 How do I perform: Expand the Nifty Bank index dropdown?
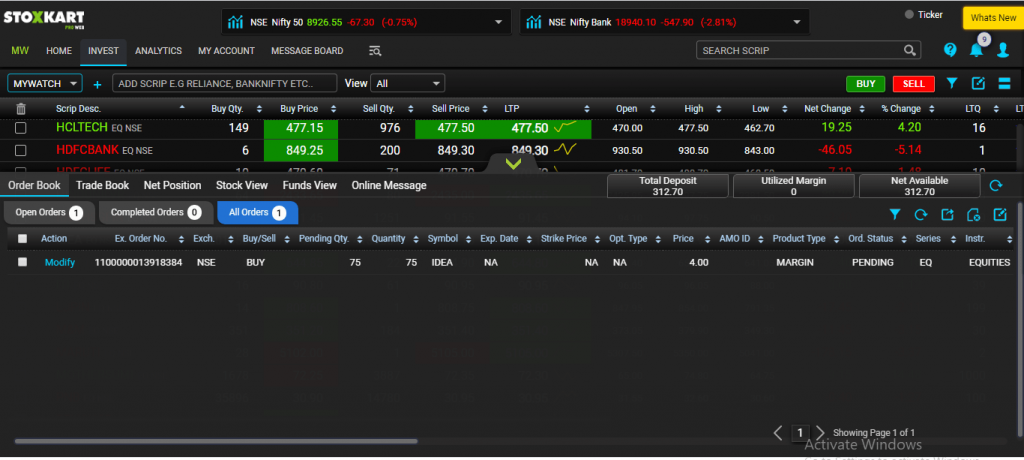point(797,22)
